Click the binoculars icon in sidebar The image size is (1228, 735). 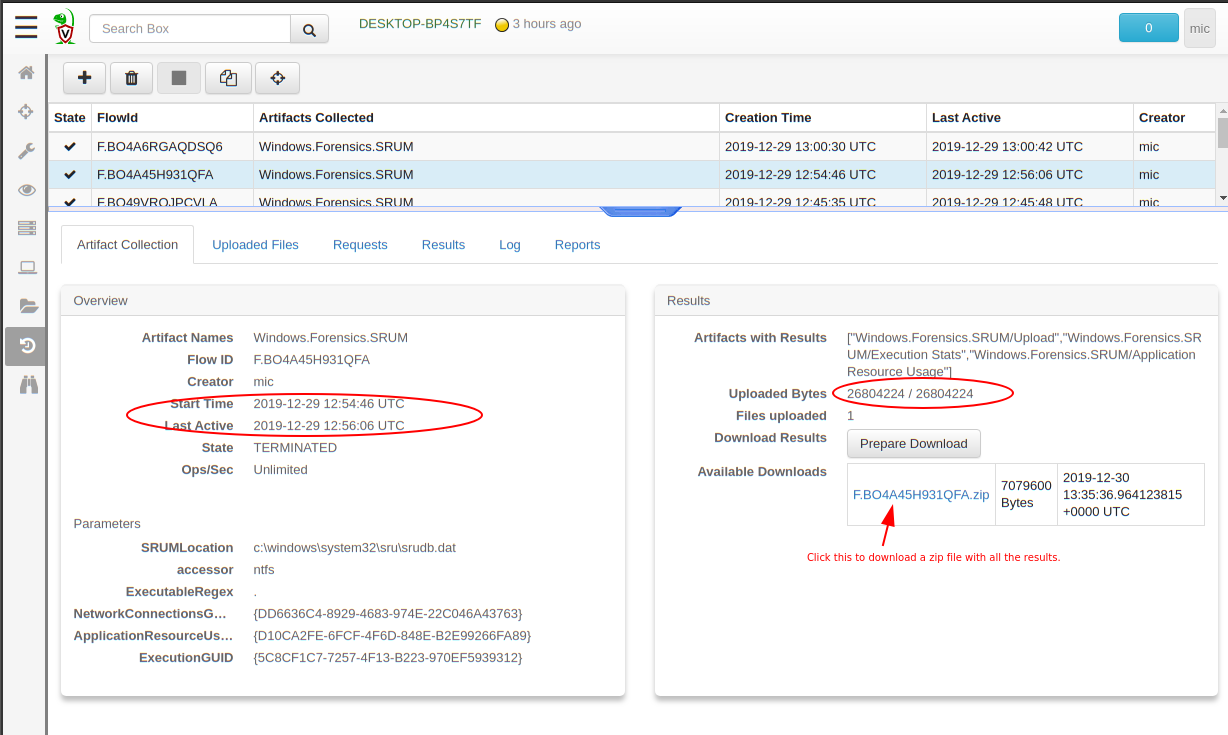(27, 384)
